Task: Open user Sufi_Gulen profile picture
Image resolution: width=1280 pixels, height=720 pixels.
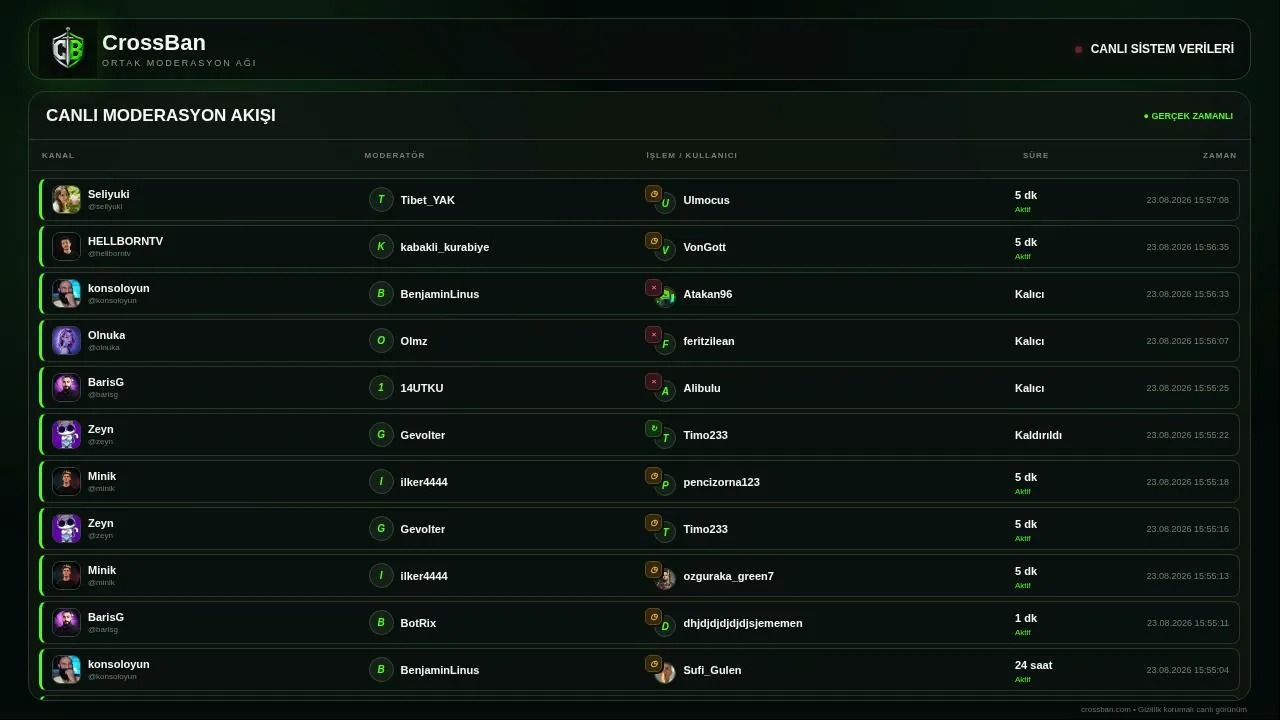Action: pyautogui.click(x=665, y=673)
